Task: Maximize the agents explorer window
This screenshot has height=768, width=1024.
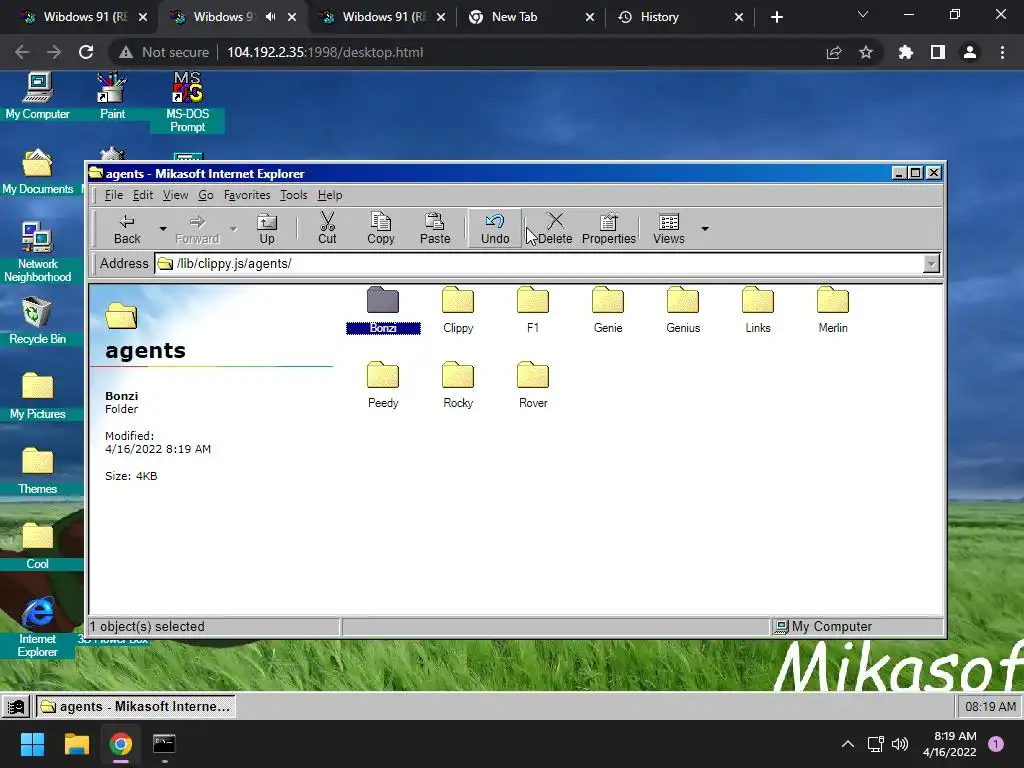Action: (x=916, y=173)
